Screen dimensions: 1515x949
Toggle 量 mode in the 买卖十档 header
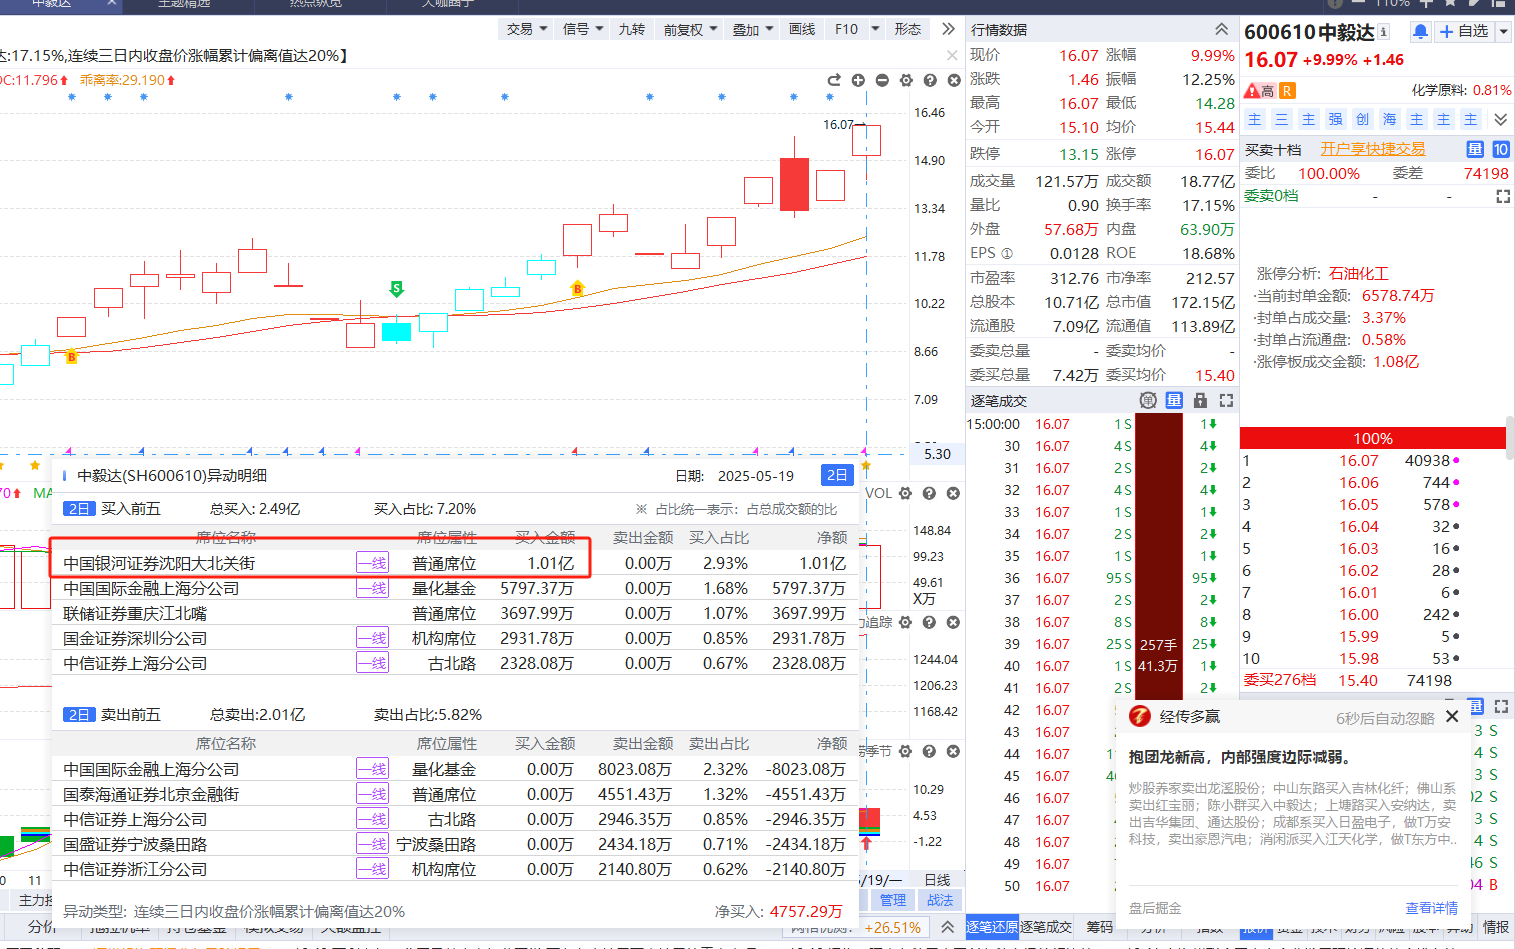pyautogui.click(x=1475, y=149)
